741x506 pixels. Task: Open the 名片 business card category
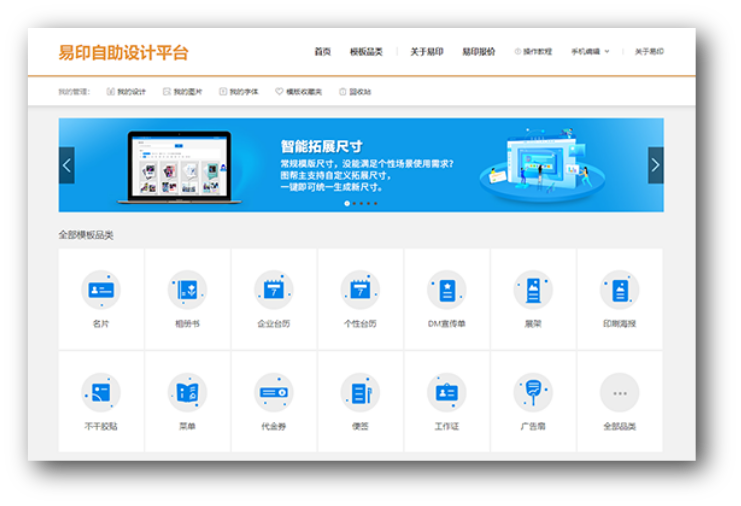tap(101, 290)
